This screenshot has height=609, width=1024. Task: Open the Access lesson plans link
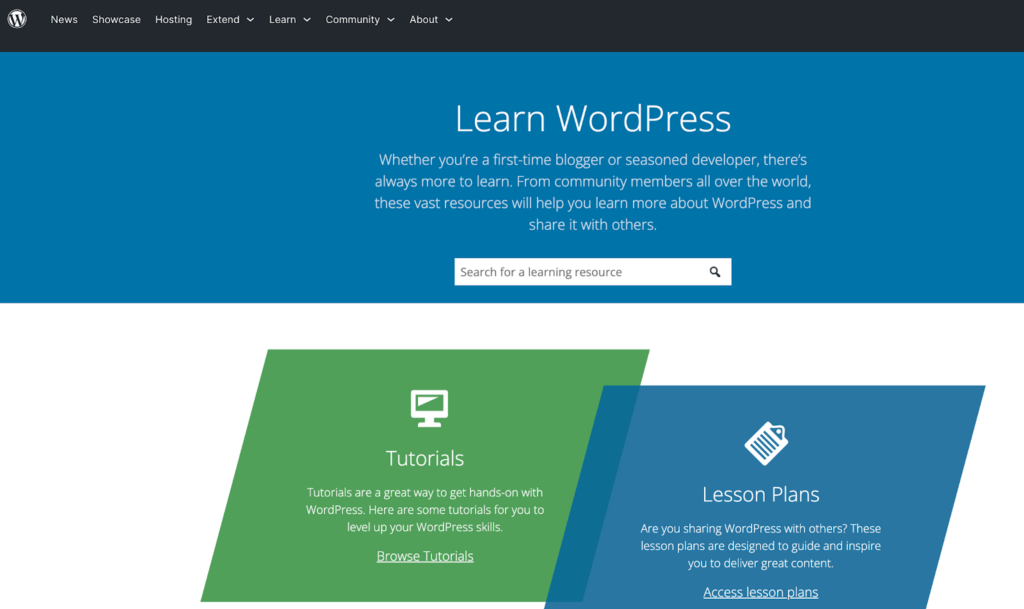pos(760,592)
